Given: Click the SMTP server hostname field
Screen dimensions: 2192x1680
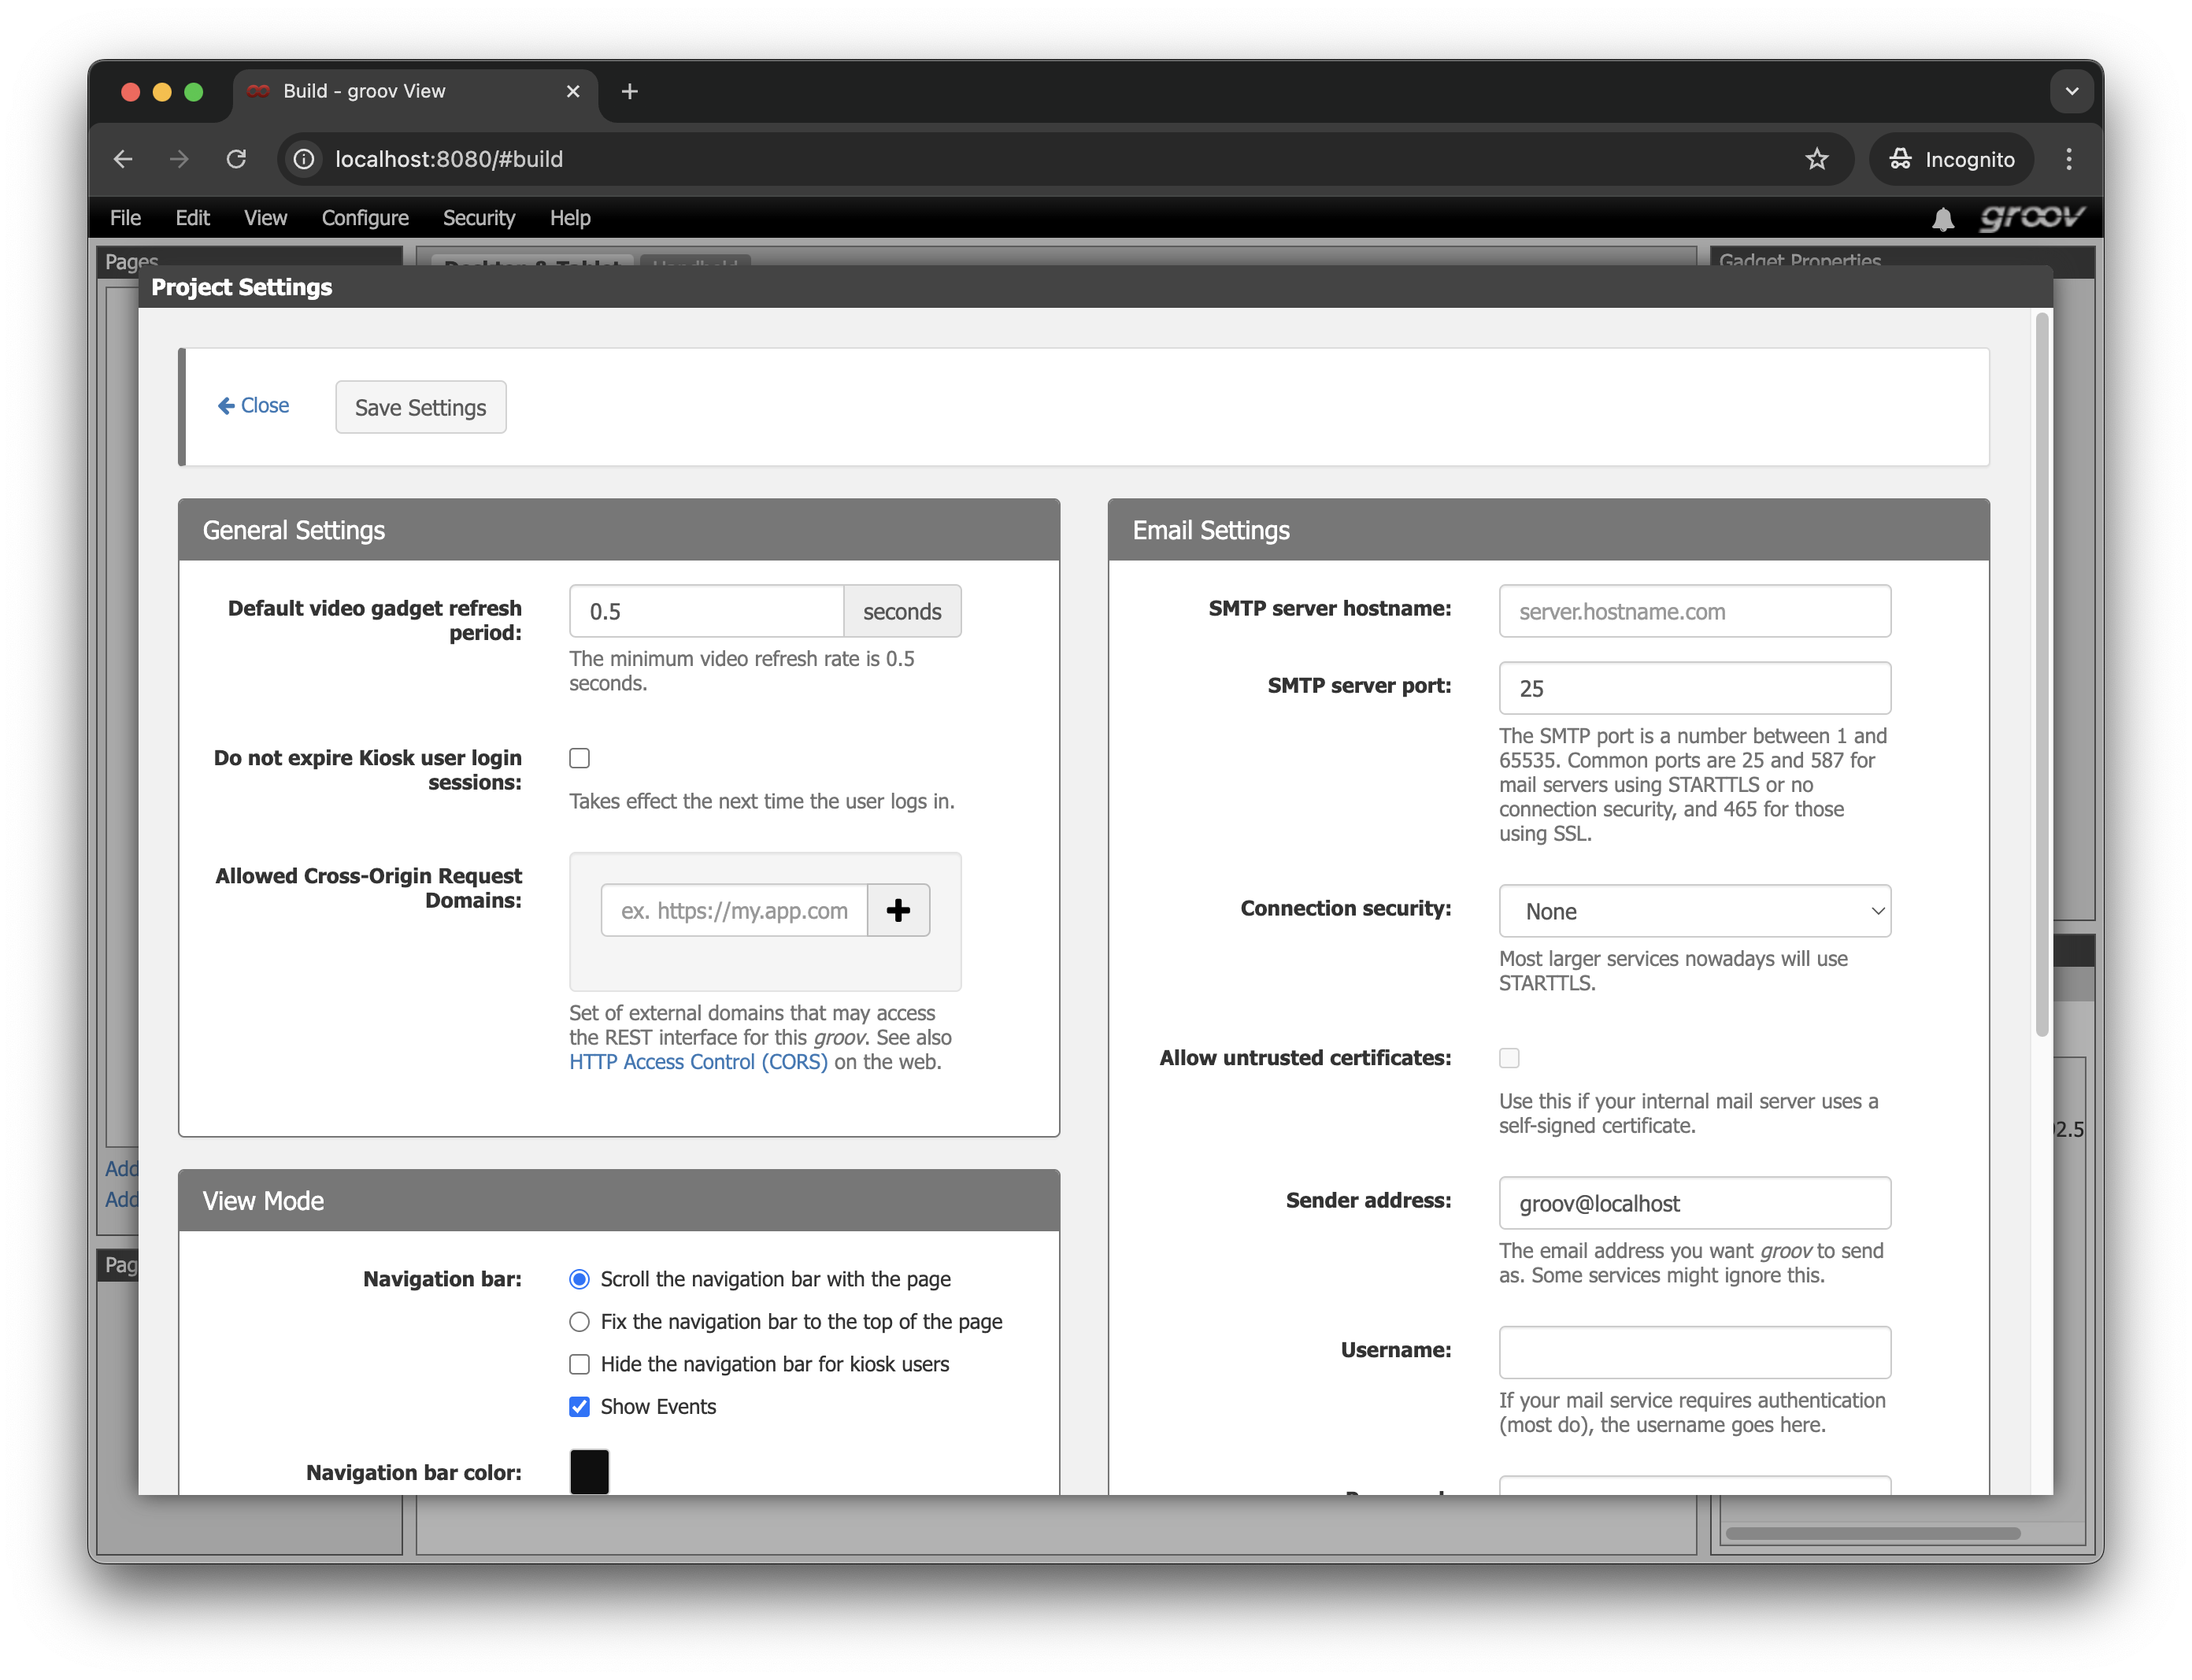Looking at the screenshot, I should coord(1694,611).
